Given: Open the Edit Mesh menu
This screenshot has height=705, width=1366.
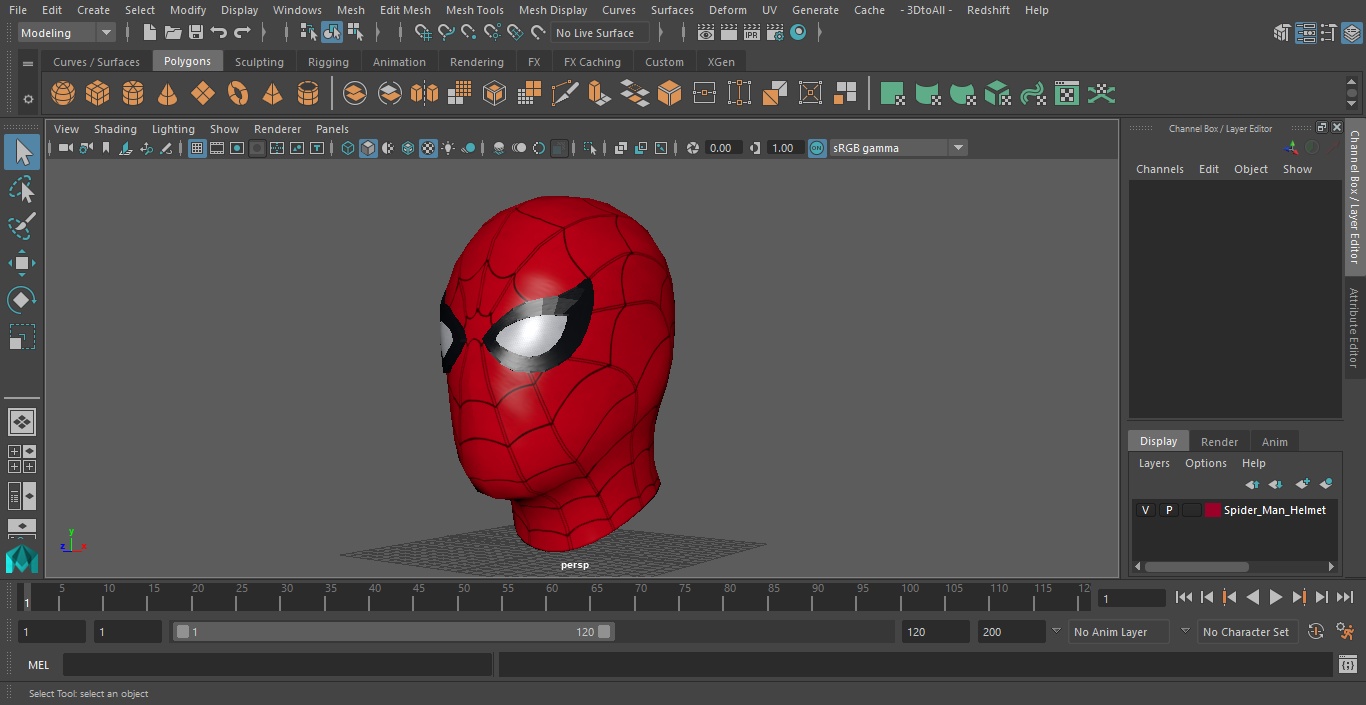Looking at the screenshot, I should (x=405, y=10).
